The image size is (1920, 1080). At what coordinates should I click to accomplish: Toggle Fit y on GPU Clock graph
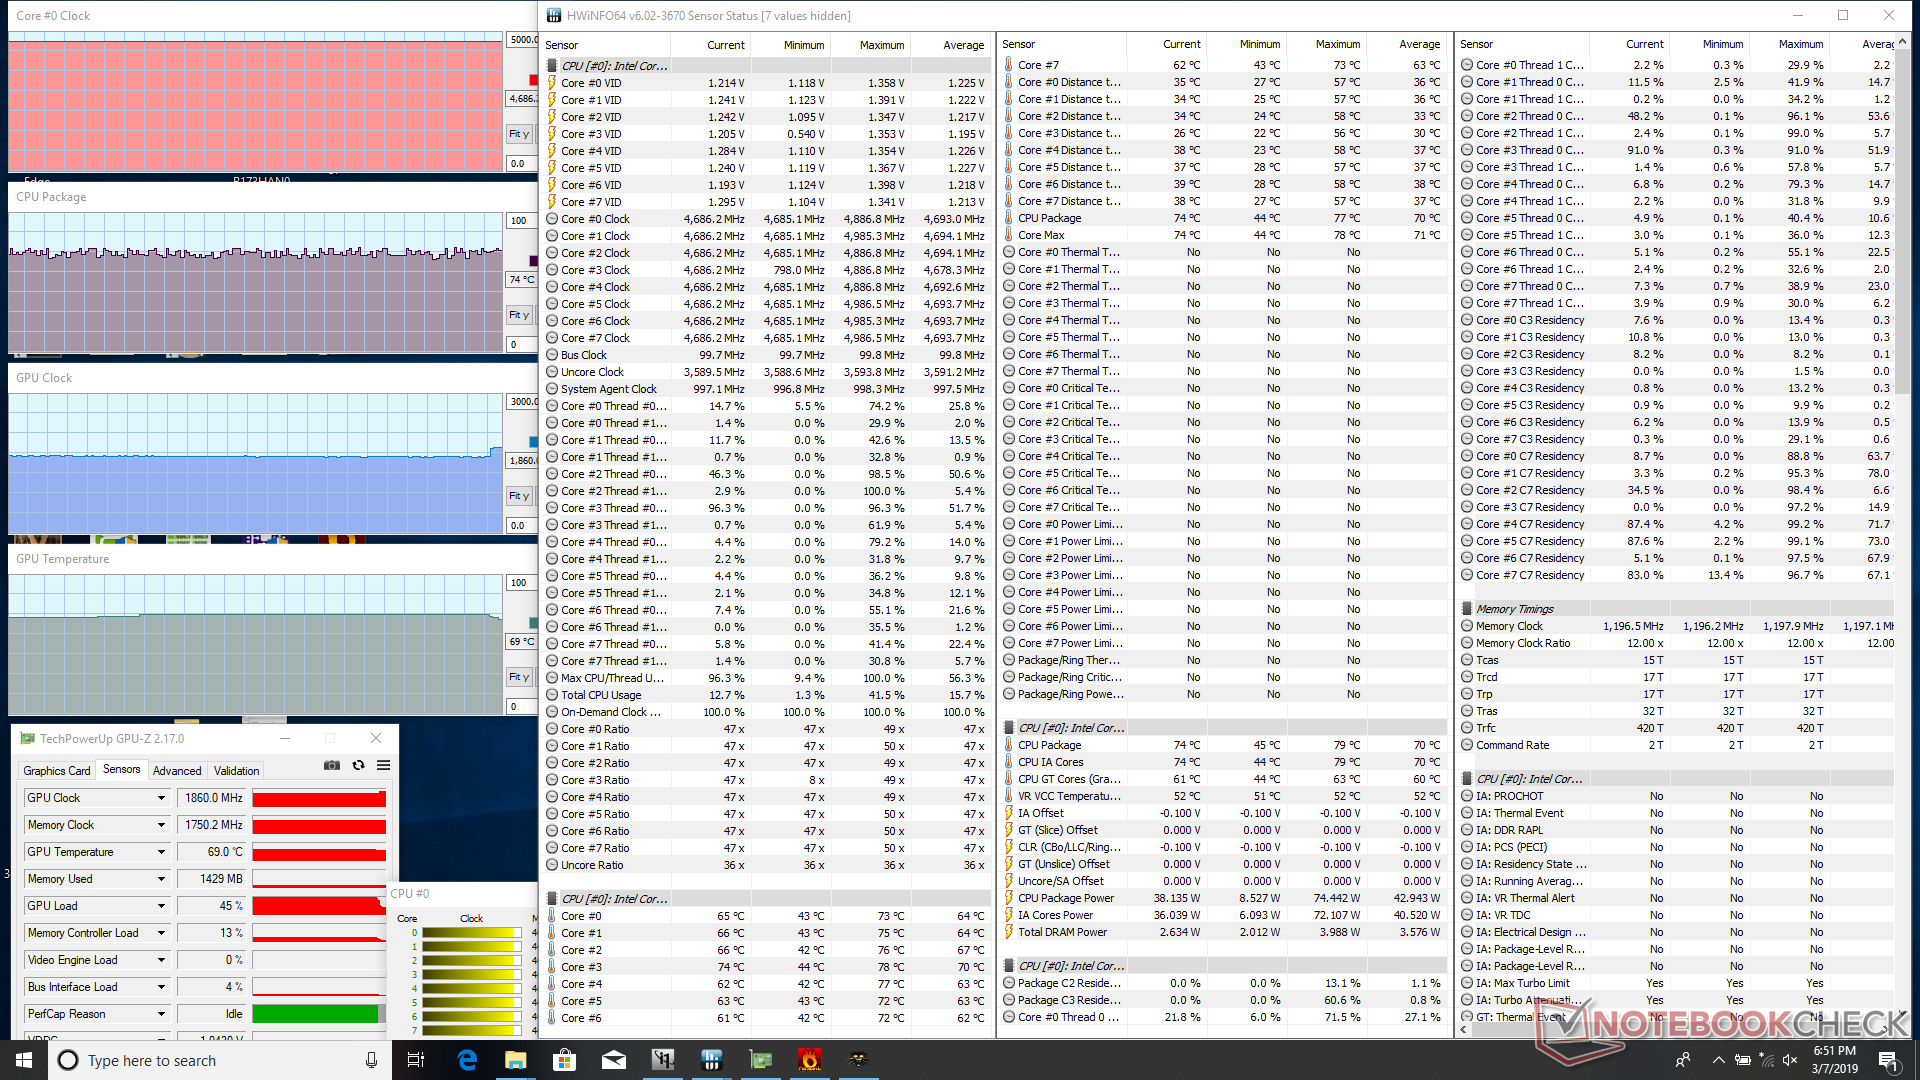tap(519, 496)
